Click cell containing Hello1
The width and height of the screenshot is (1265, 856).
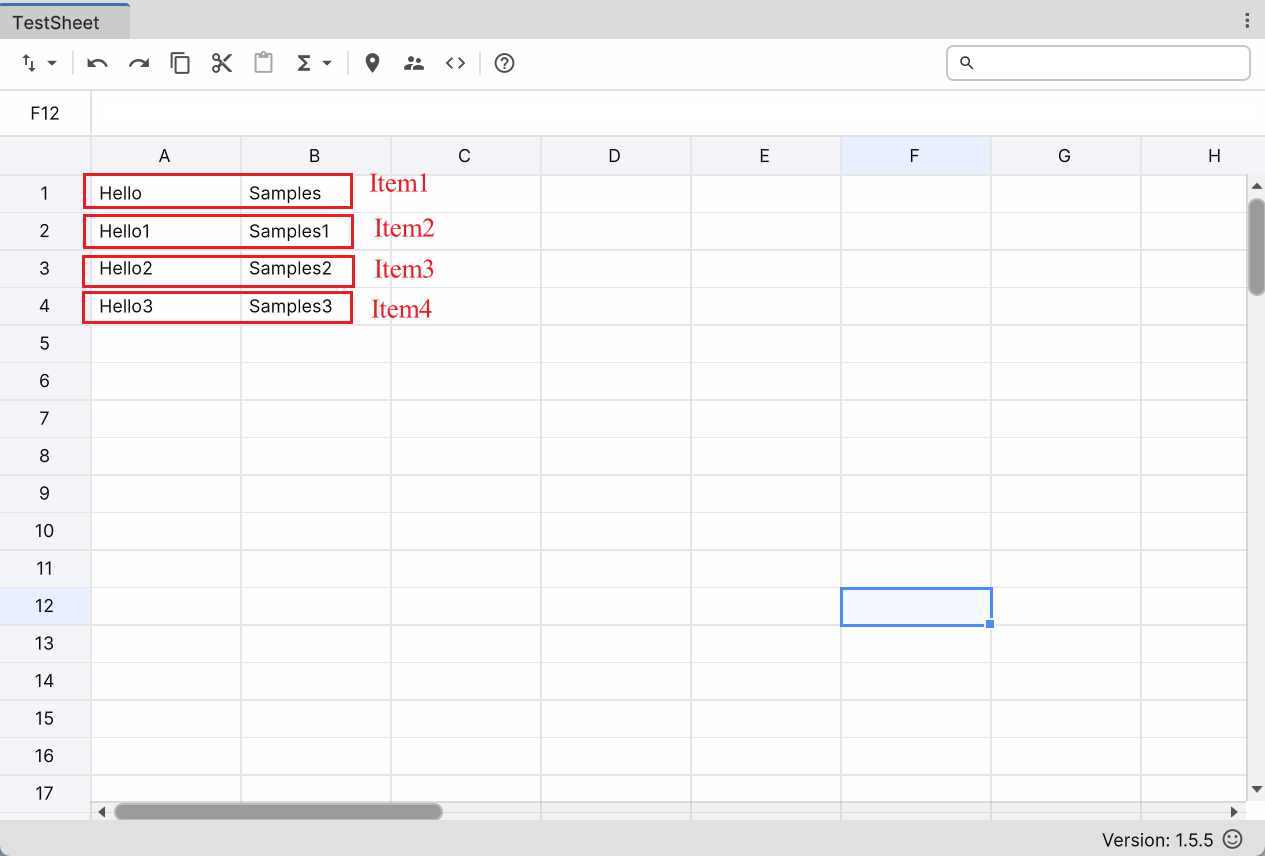[x=166, y=231]
